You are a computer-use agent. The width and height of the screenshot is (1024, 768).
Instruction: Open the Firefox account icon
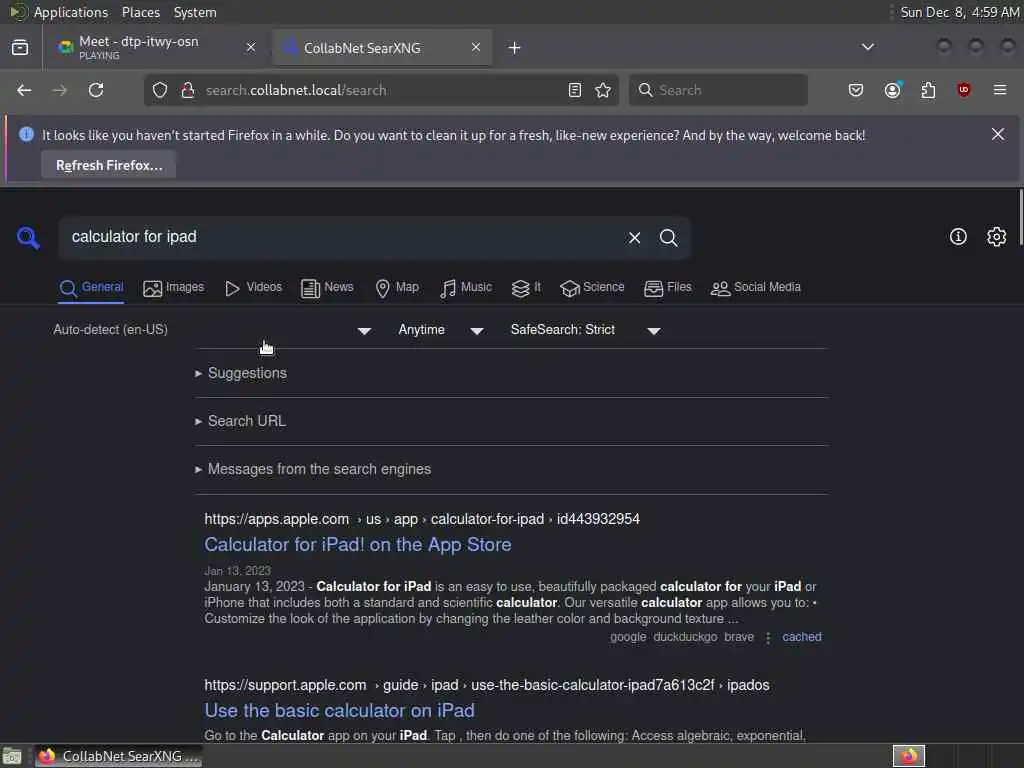[x=893, y=90]
